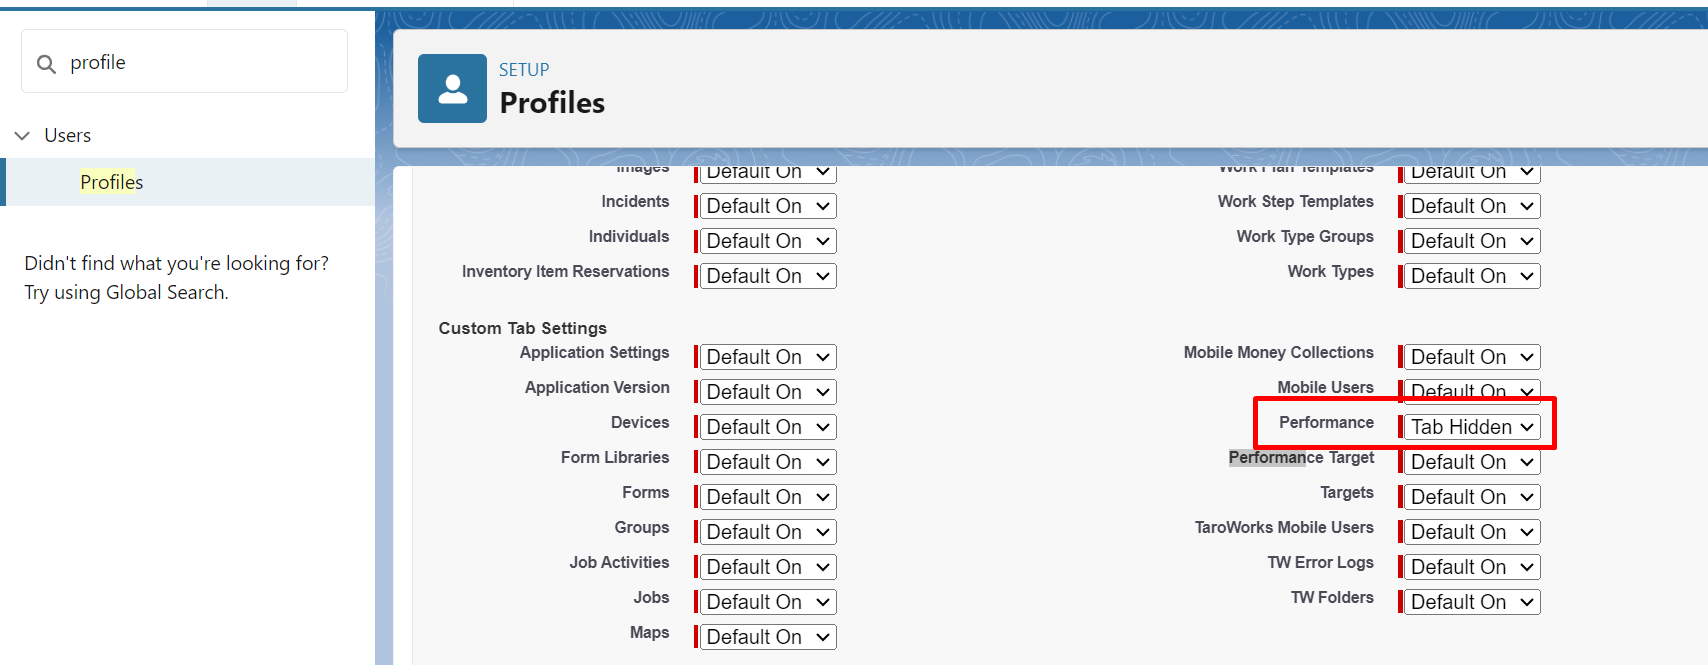Open the Application Settings dropdown
The image size is (1708, 665).
pyautogui.click(x=767, y=357)
